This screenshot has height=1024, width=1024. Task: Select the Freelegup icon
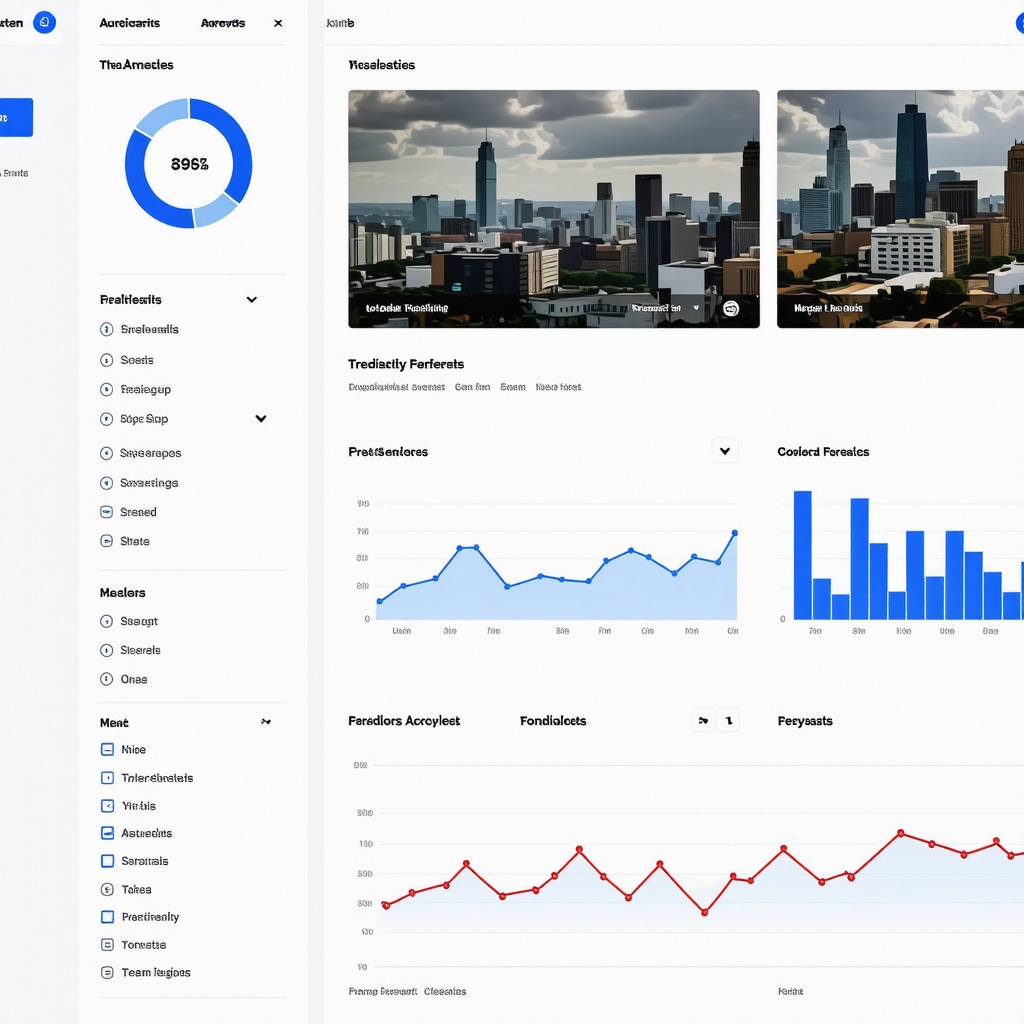106,389
